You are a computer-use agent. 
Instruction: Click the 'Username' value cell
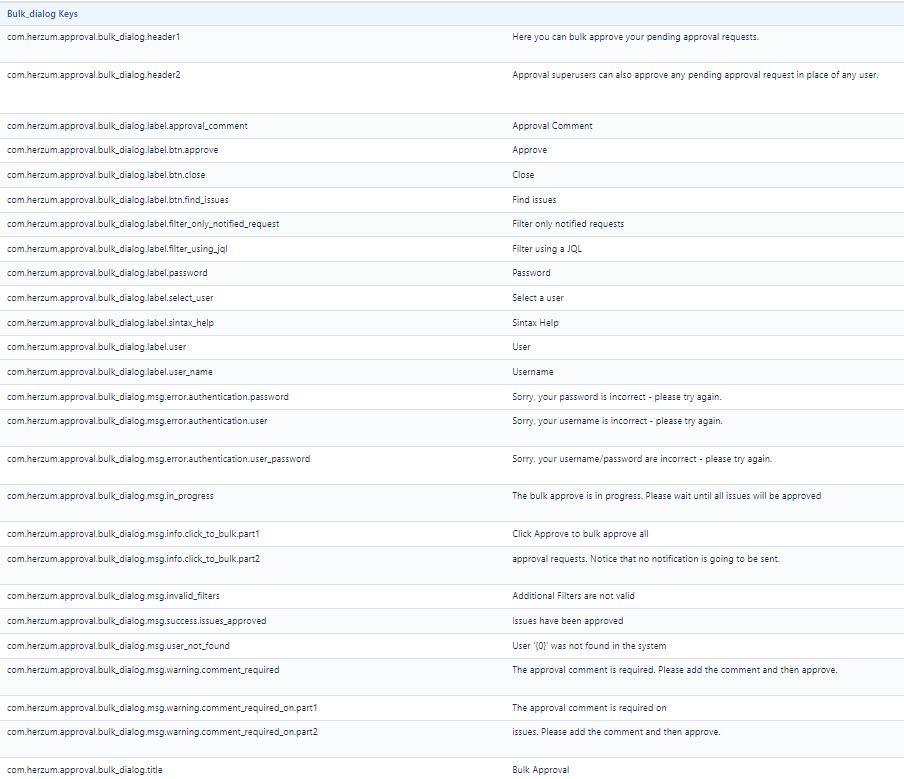click(532, 372)
